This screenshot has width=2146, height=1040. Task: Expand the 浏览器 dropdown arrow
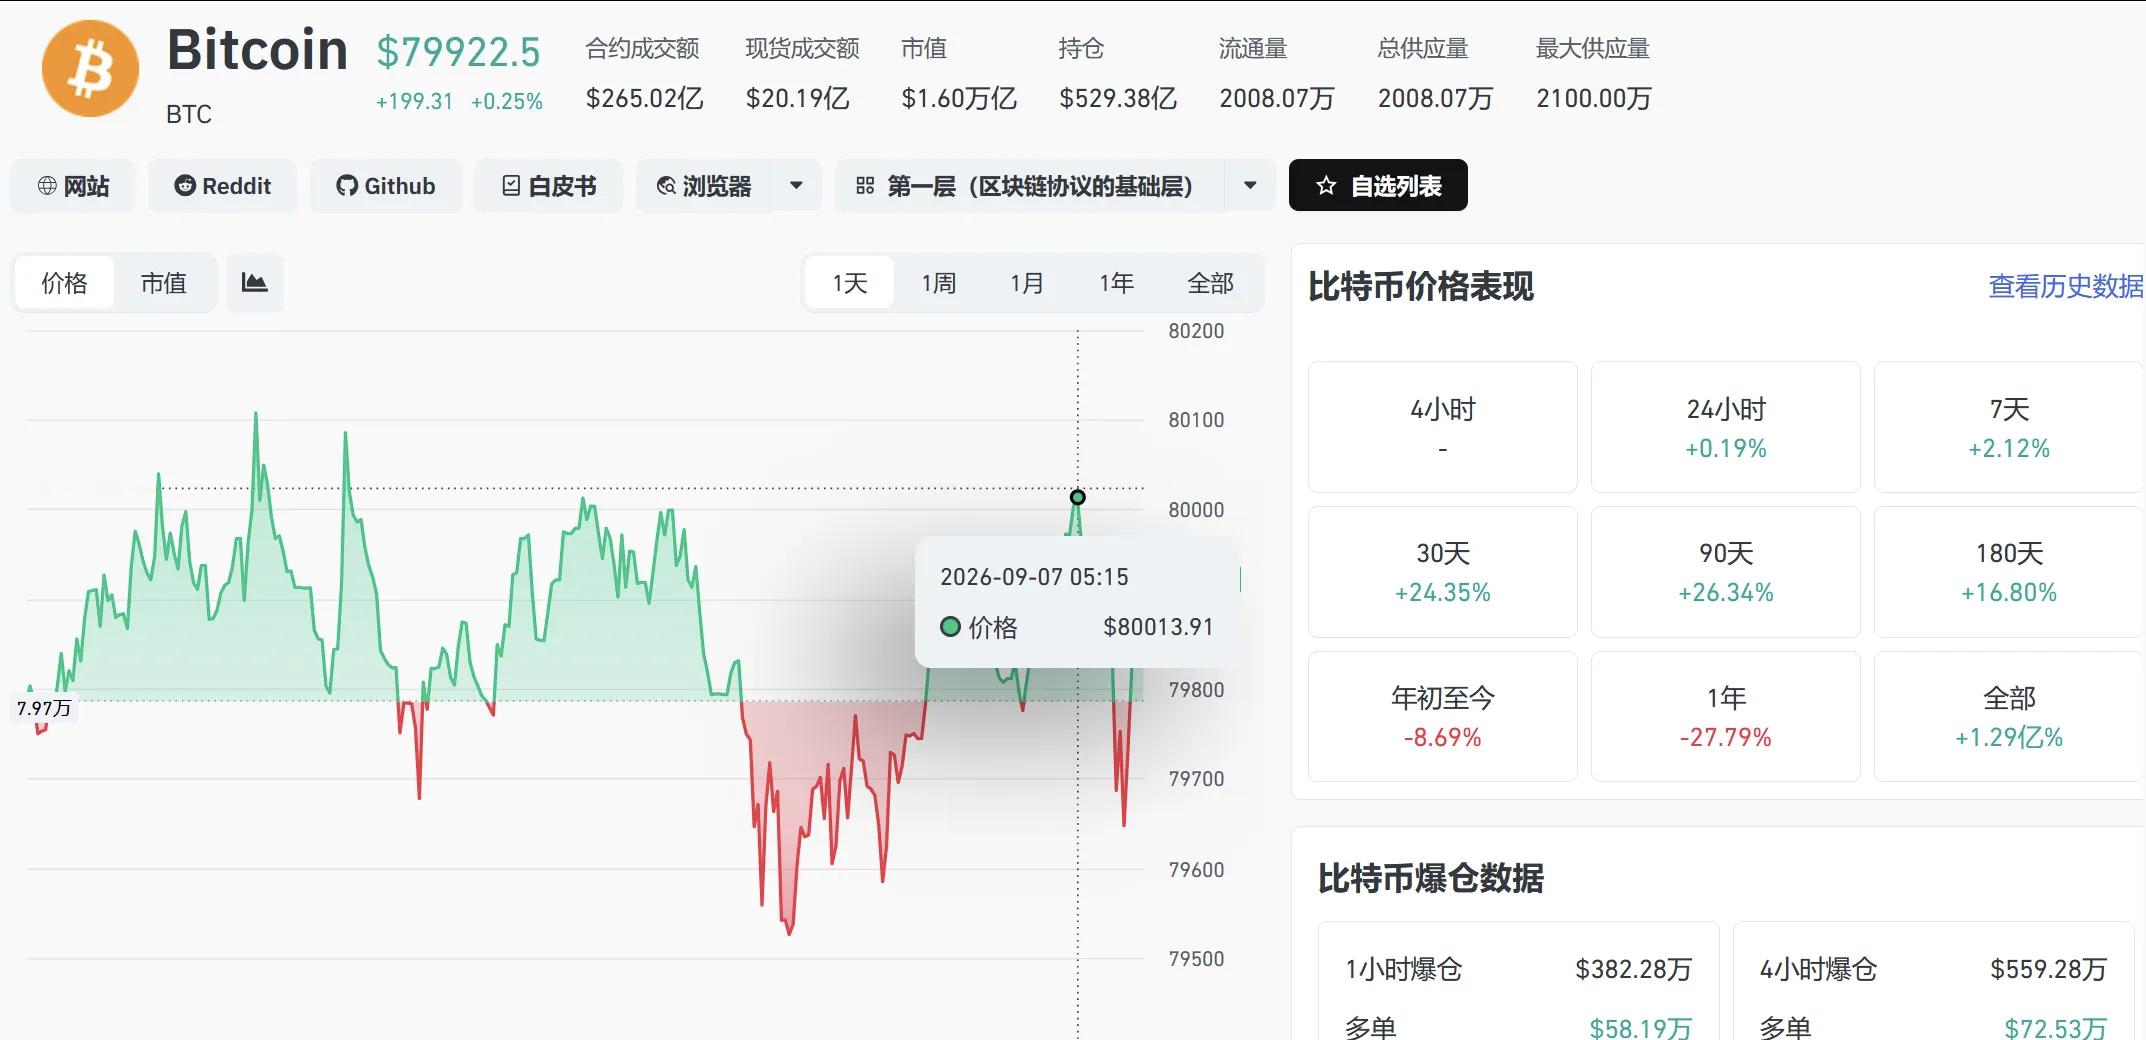(796, 186)
